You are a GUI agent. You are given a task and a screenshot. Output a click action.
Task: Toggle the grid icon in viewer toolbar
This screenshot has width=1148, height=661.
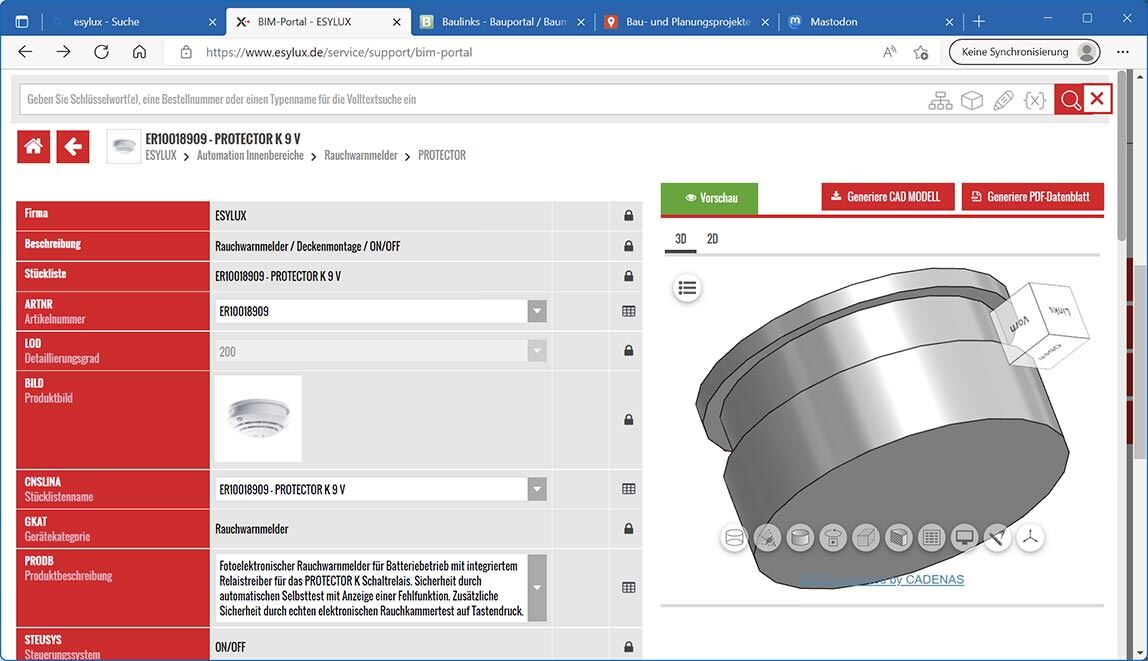[931, 538]
